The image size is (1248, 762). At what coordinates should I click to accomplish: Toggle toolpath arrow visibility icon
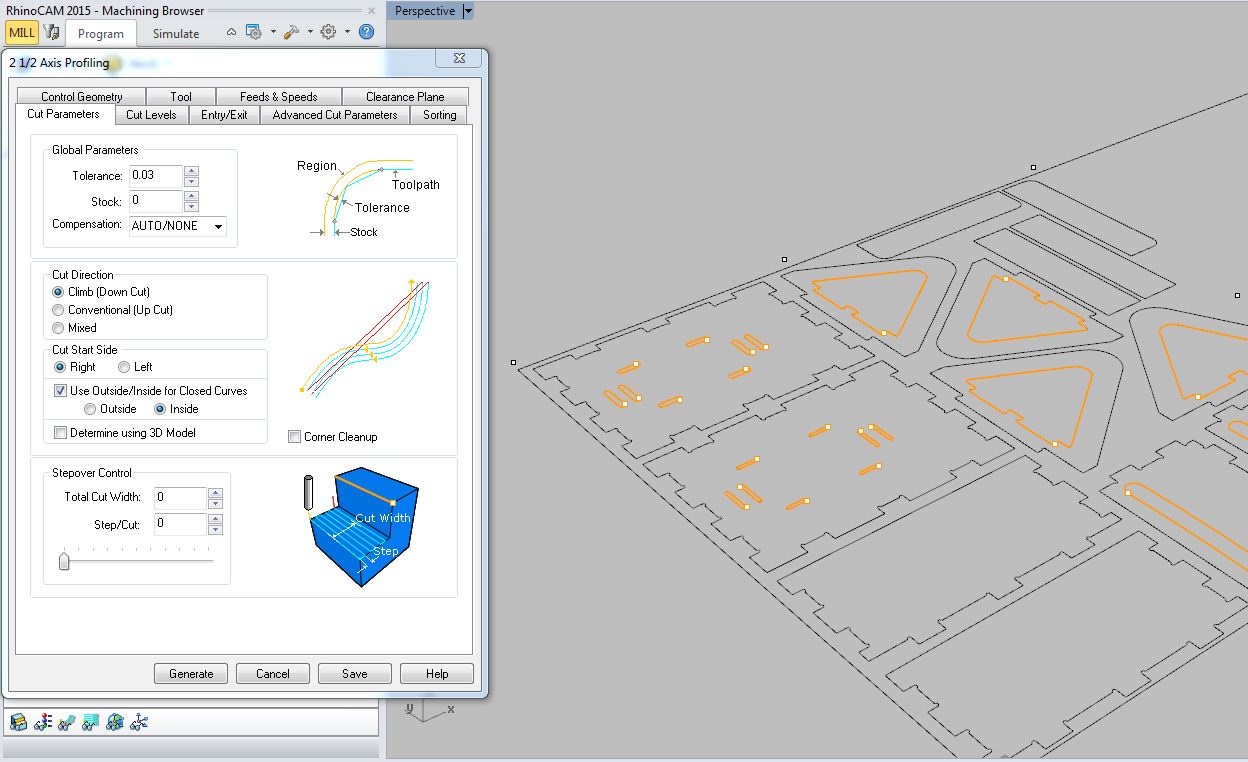click(x=66, y=721)
